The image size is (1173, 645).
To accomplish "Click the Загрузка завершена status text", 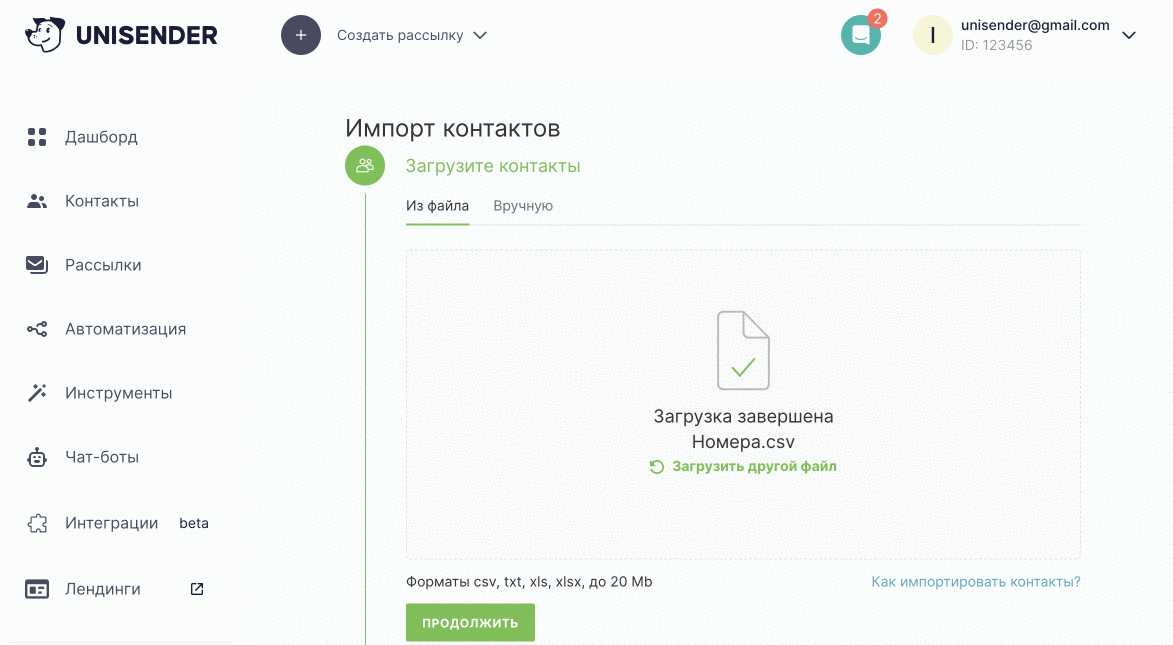I will (x=744, y=416).
